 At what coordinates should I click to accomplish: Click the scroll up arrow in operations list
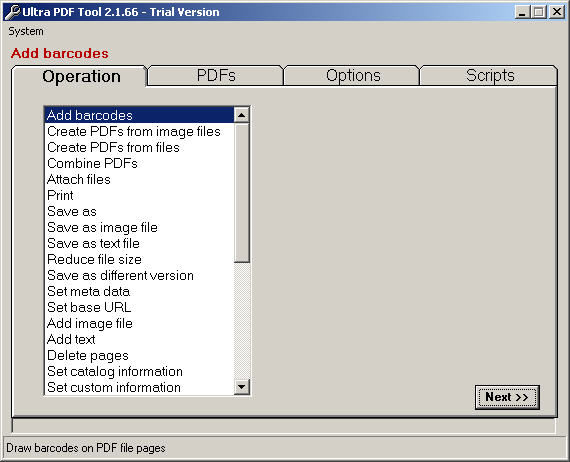(x=241, y=115)
